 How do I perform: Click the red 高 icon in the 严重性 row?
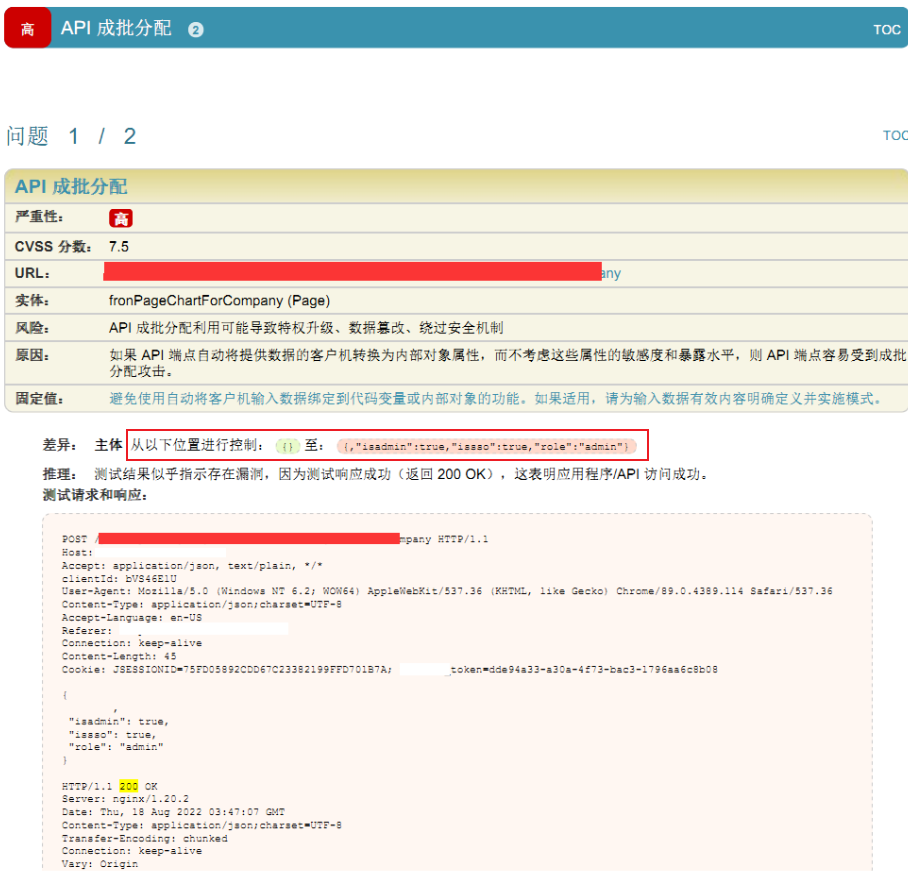click(x=120, y=218)
